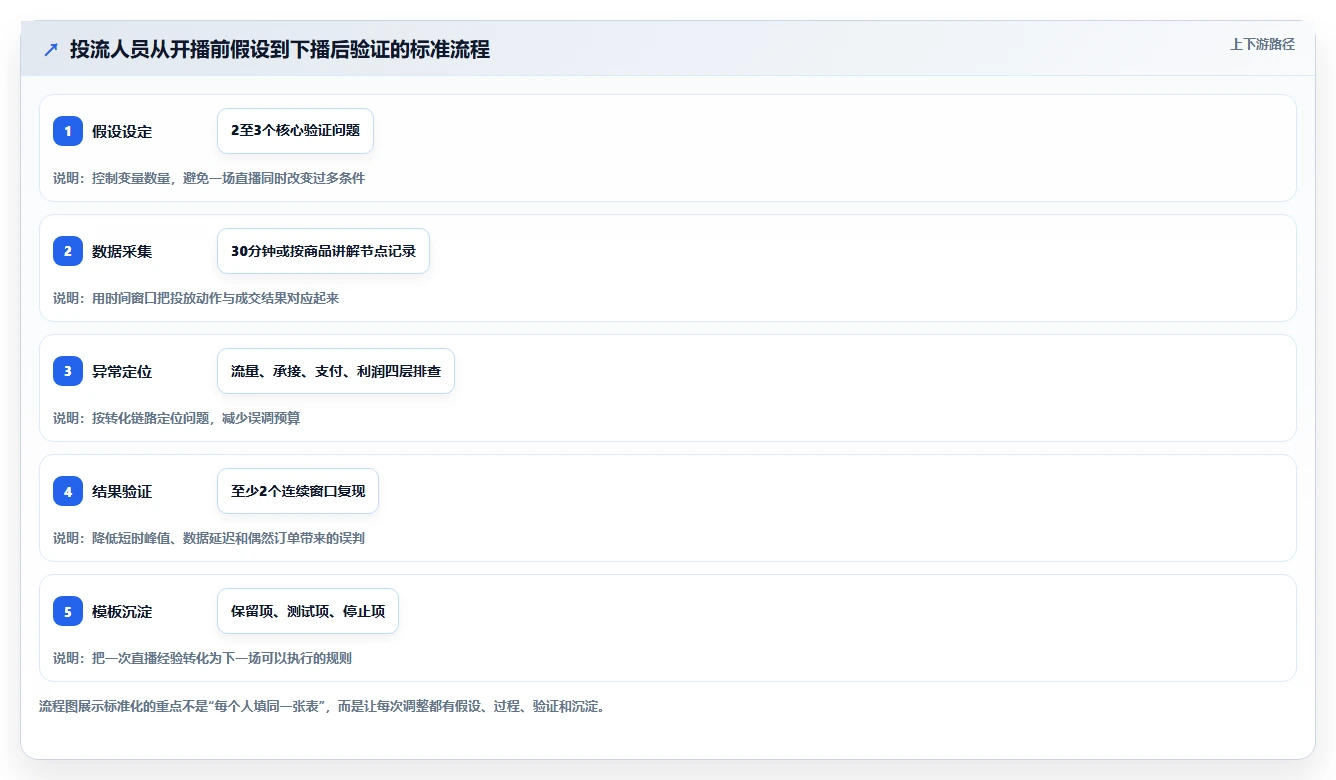The height and width of the screenshot is (780, 1336).
Task: Click step number badge 2
Action: pyautogui.click(x=68, y=251)
